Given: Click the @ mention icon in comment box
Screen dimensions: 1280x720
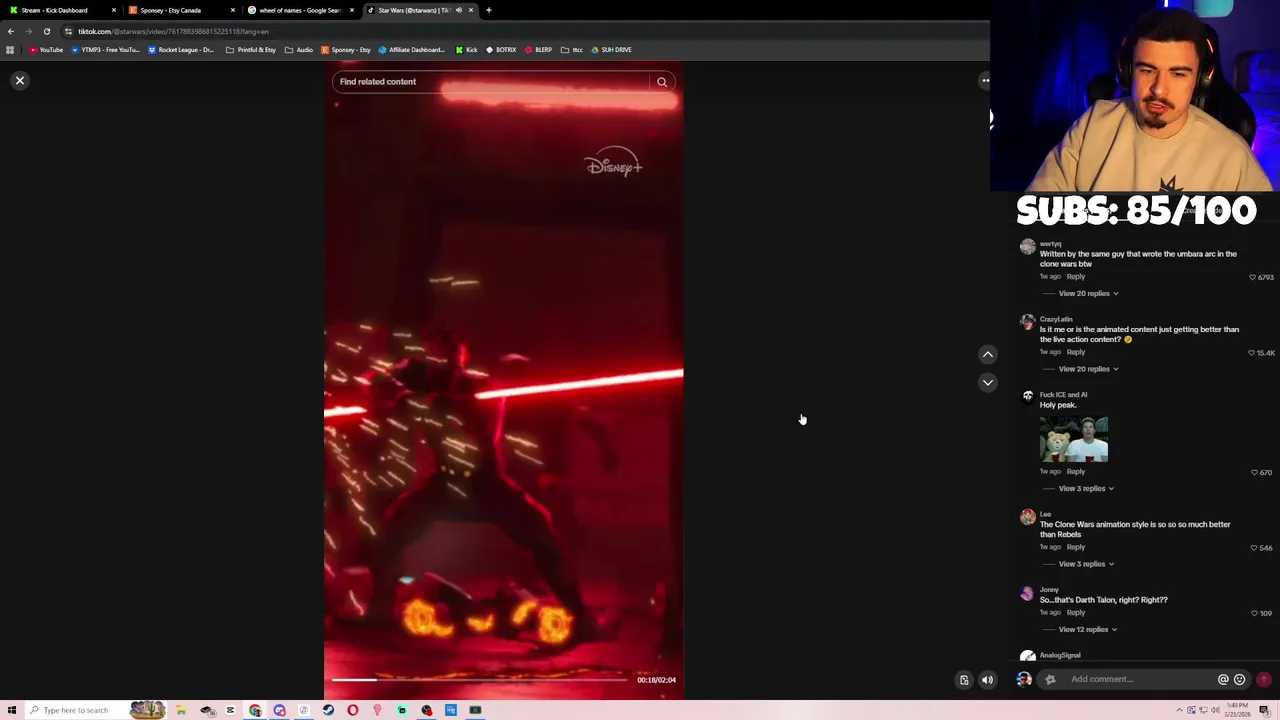Looking at the screenshot, I should pyautogui.click(x=1223, y=679).
